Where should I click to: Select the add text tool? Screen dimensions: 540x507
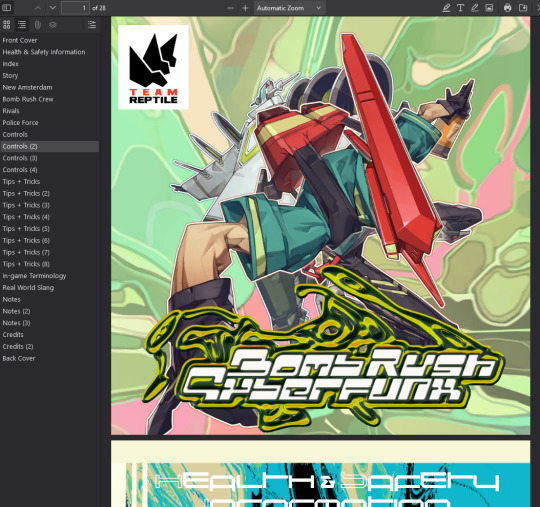pos(460,8)
